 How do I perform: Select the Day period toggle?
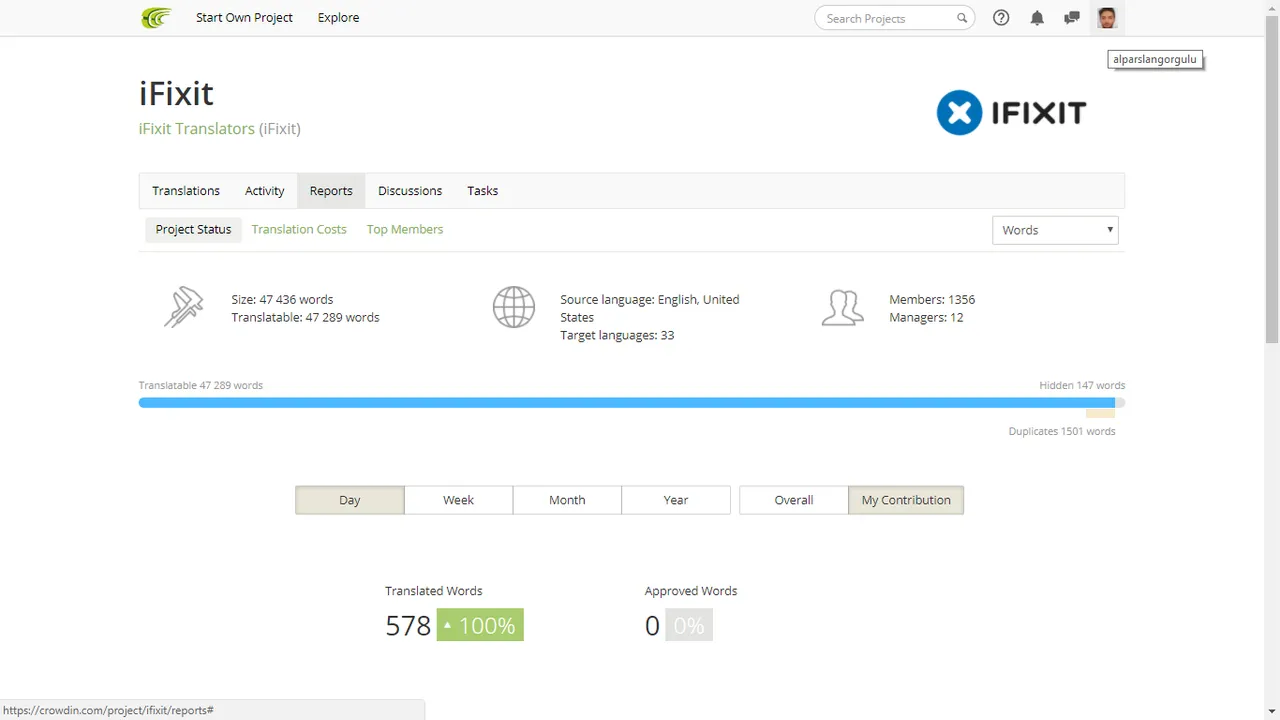[350, 500]
